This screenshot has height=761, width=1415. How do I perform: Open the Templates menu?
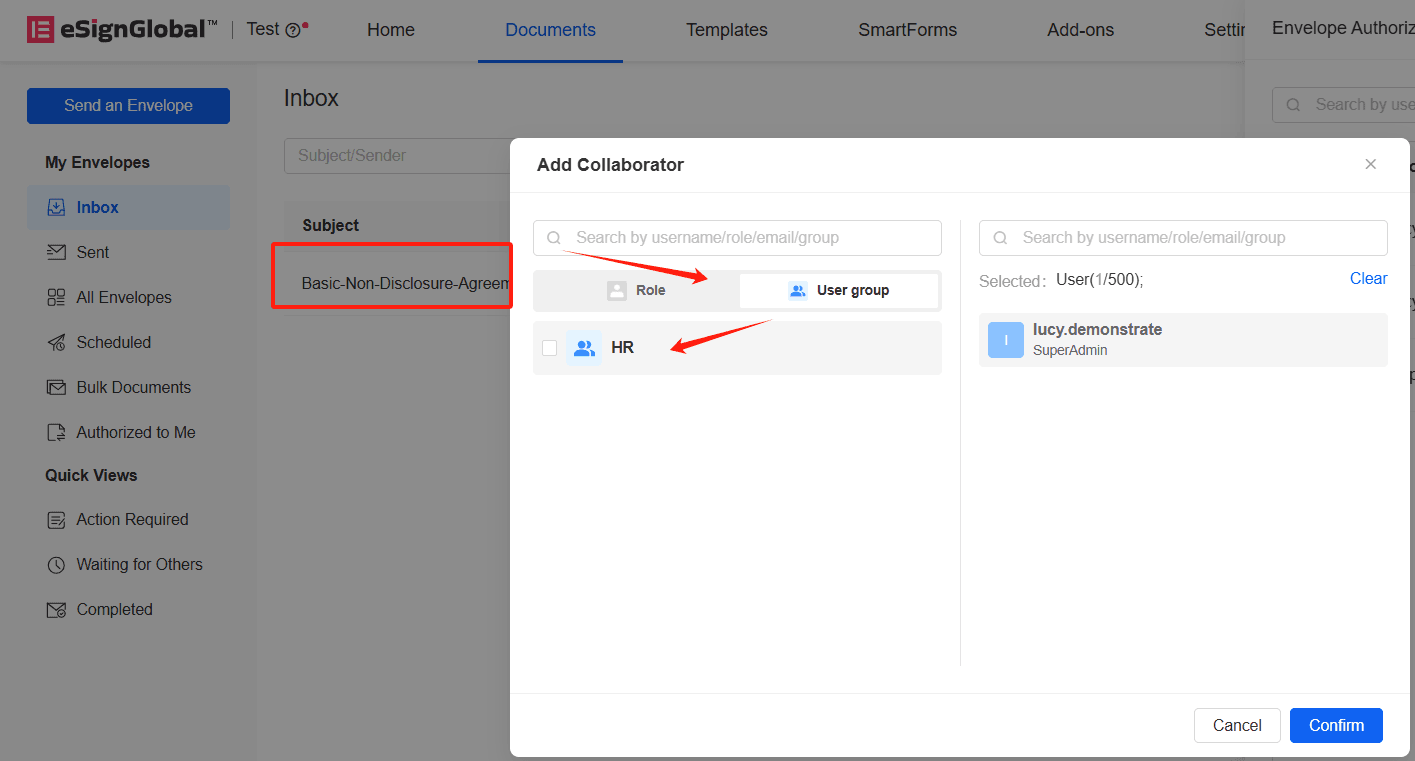(726, 30)
